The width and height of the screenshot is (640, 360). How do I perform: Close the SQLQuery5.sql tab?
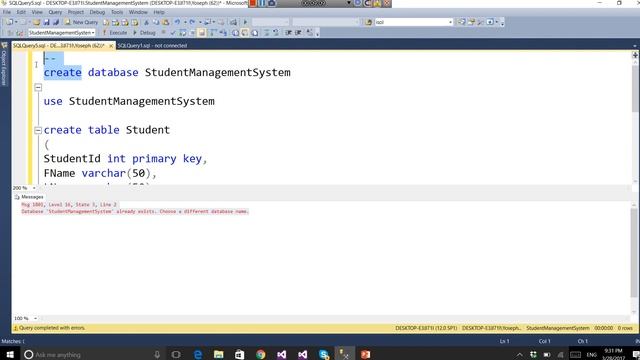[x=111, y=46]
